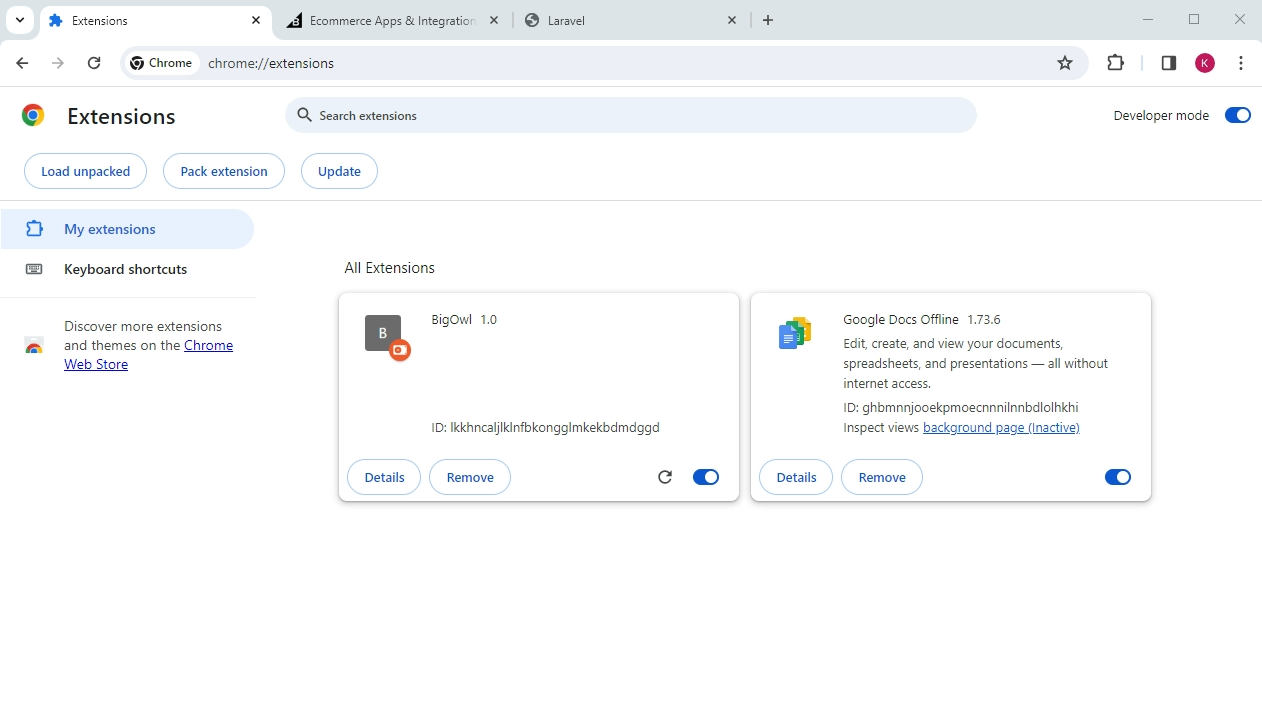Click the bookmark star icon

[1065, 63]
